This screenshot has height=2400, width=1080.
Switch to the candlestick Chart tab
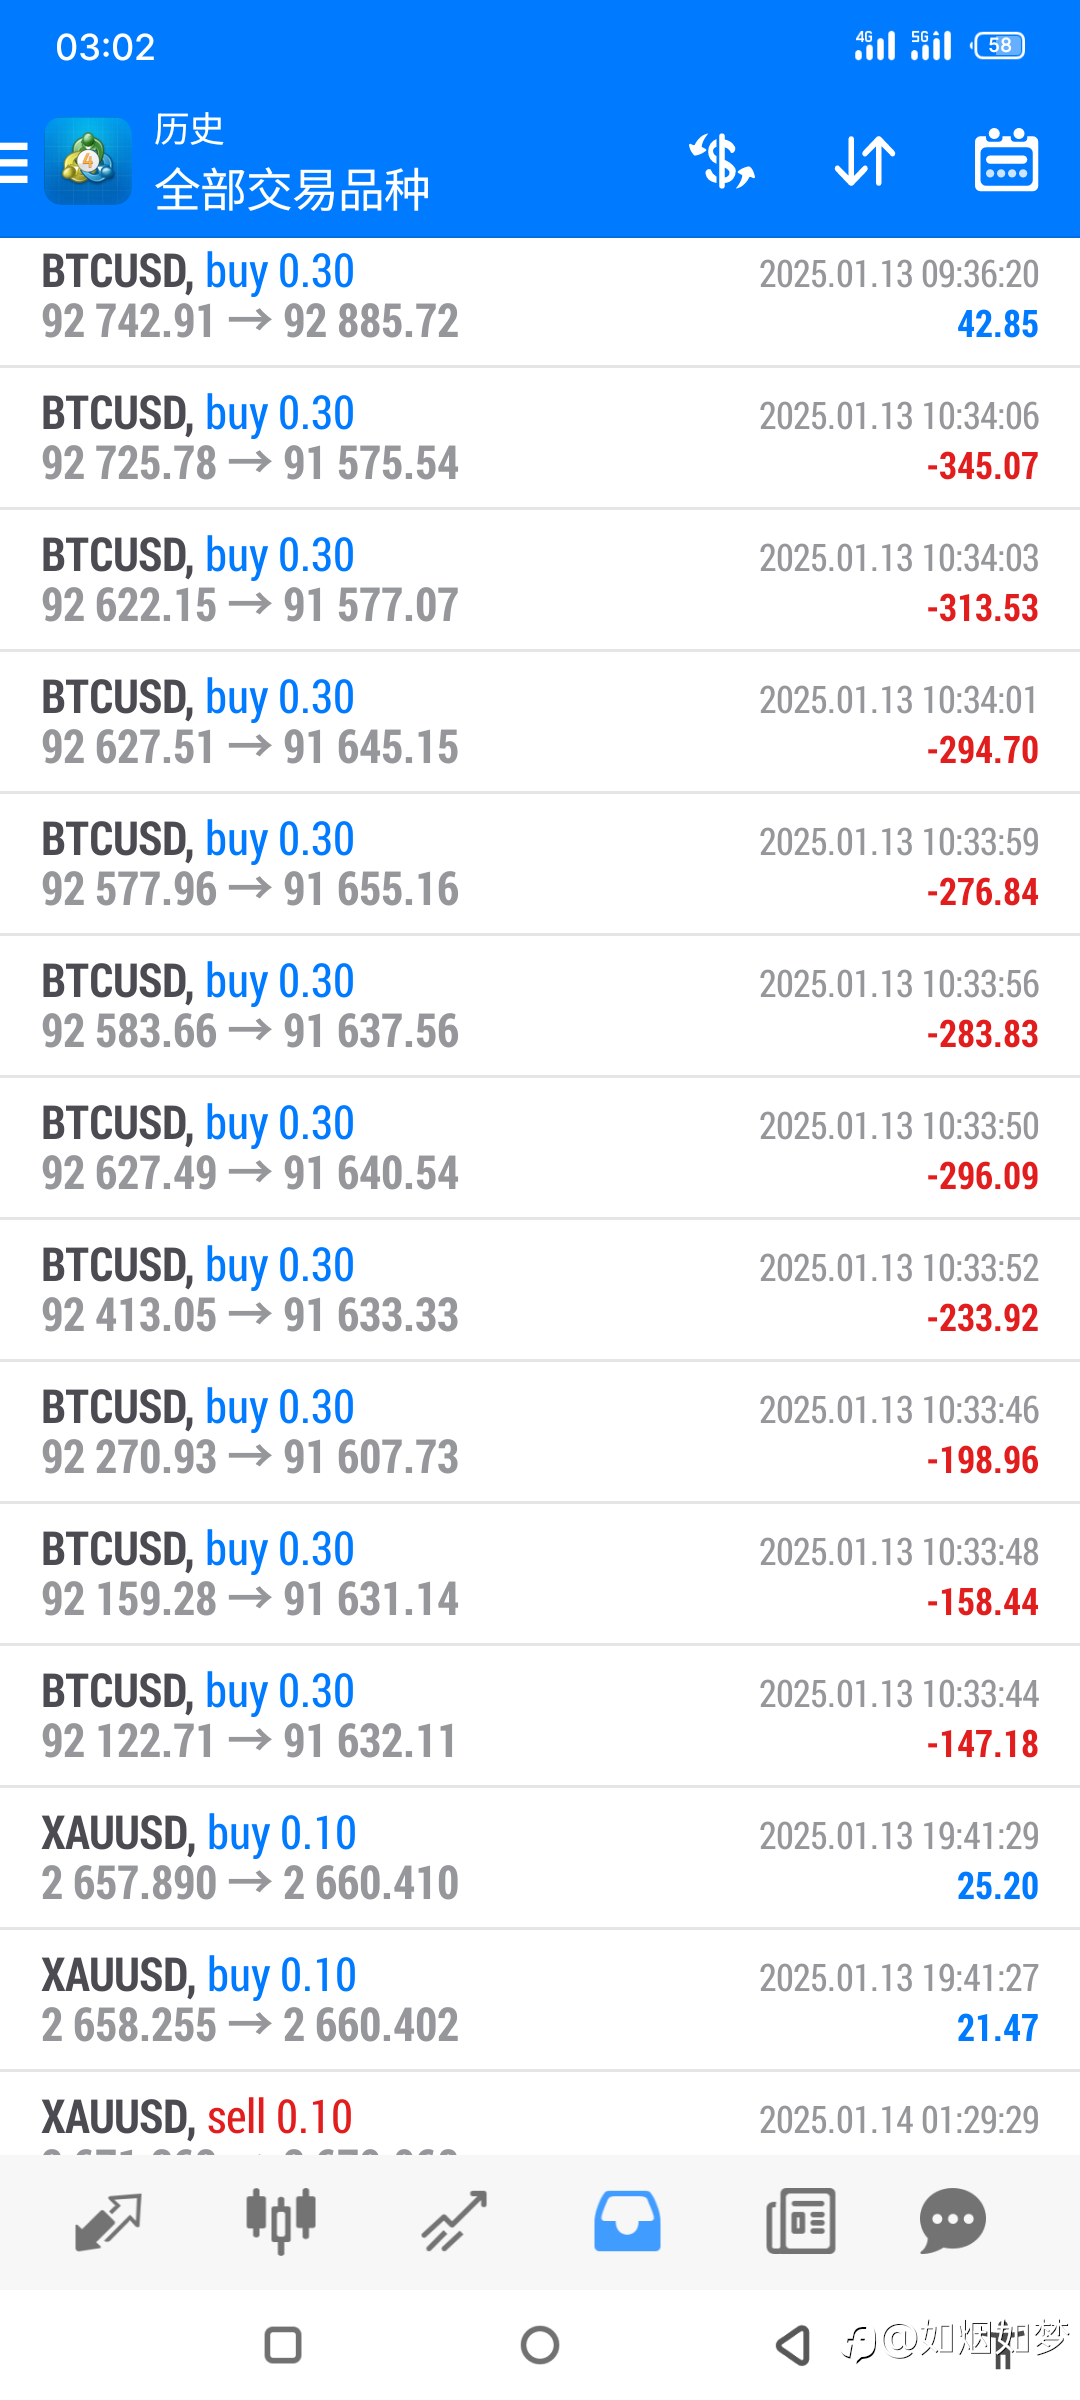[281, 2221]
